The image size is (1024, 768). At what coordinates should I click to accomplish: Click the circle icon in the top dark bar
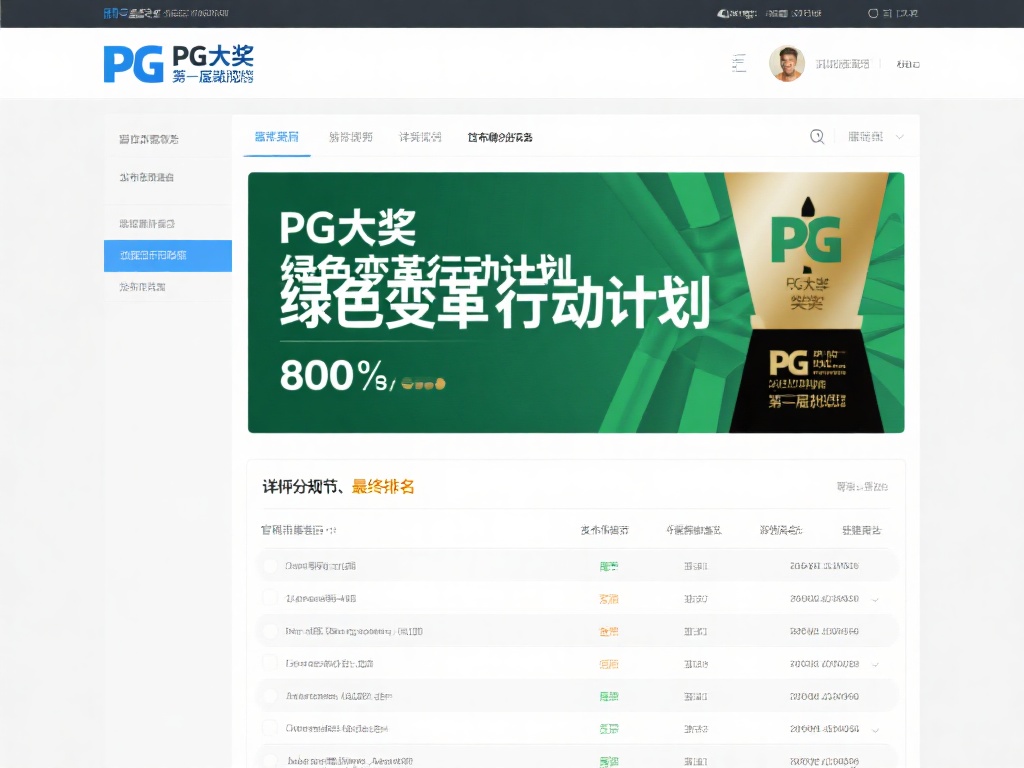(872, 13)
